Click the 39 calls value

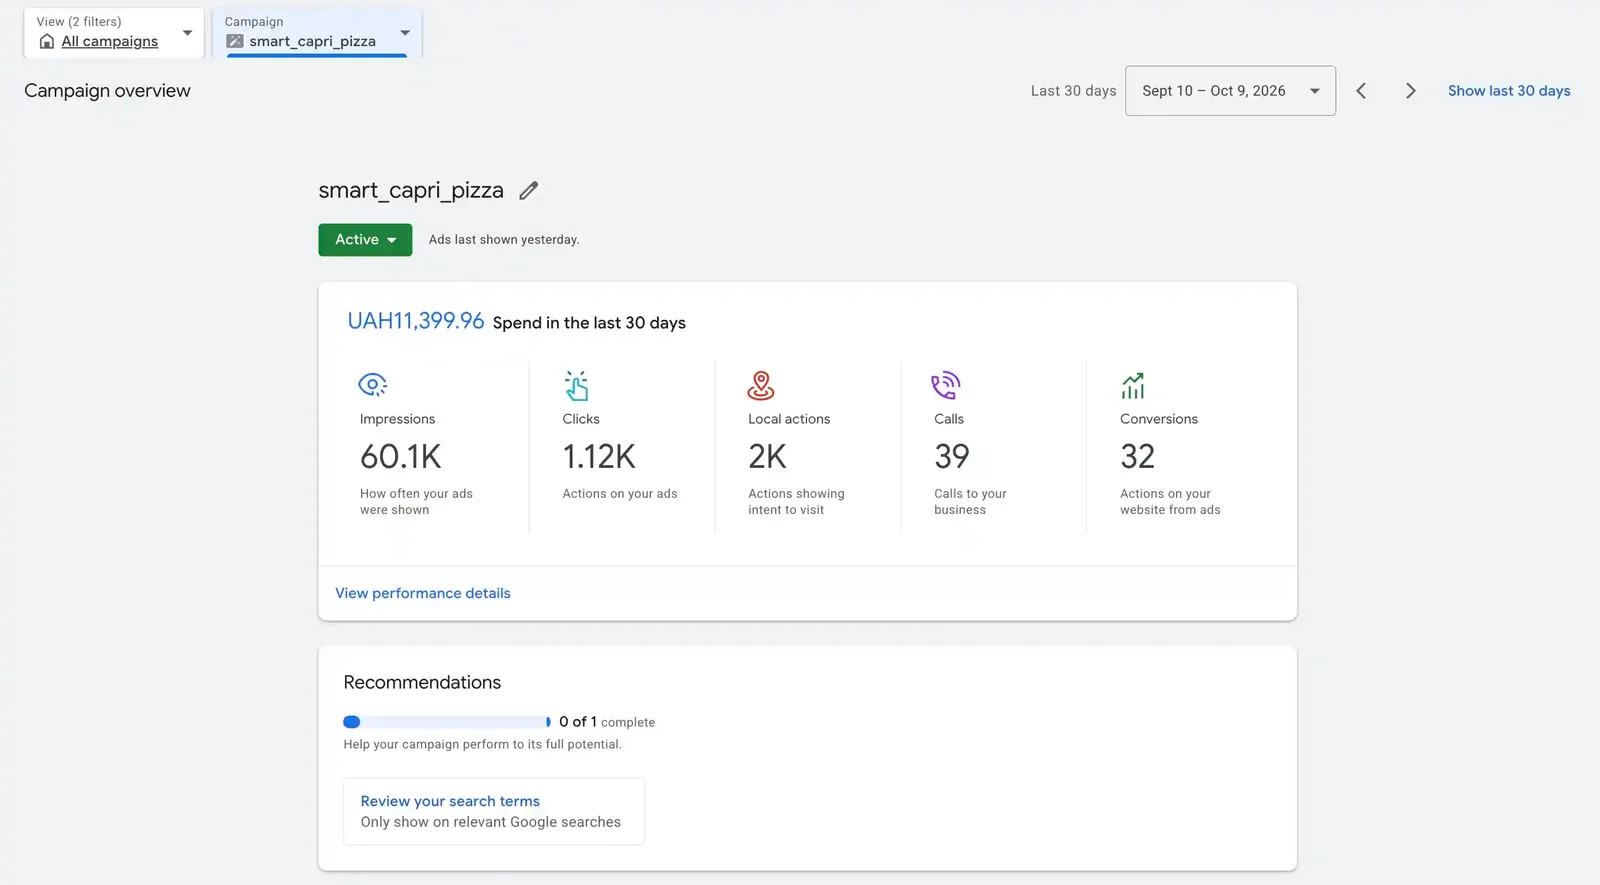(x=952, y=457)
